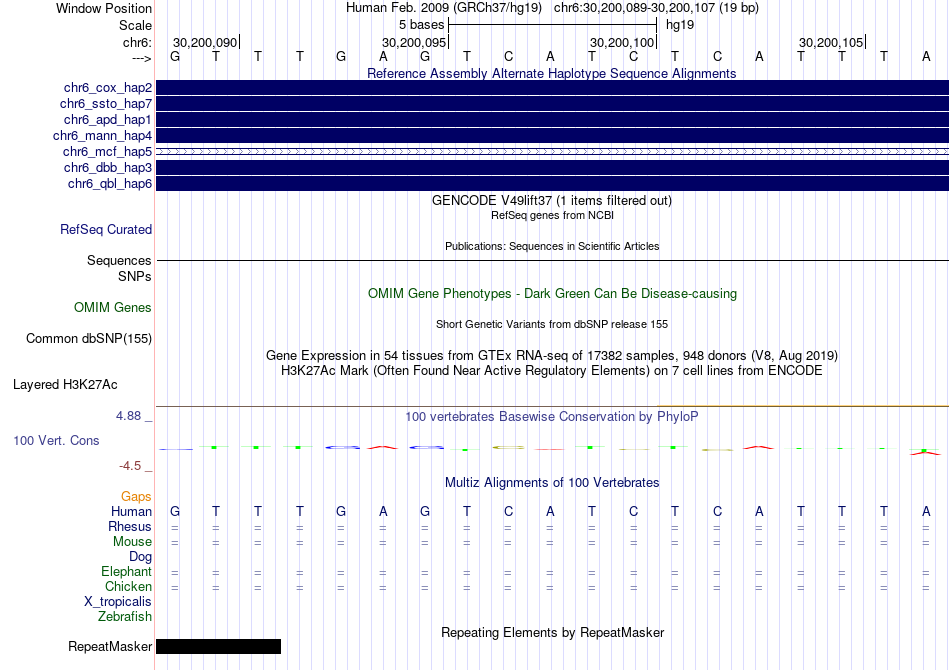Click the Sequences track label

click(119, 260)
